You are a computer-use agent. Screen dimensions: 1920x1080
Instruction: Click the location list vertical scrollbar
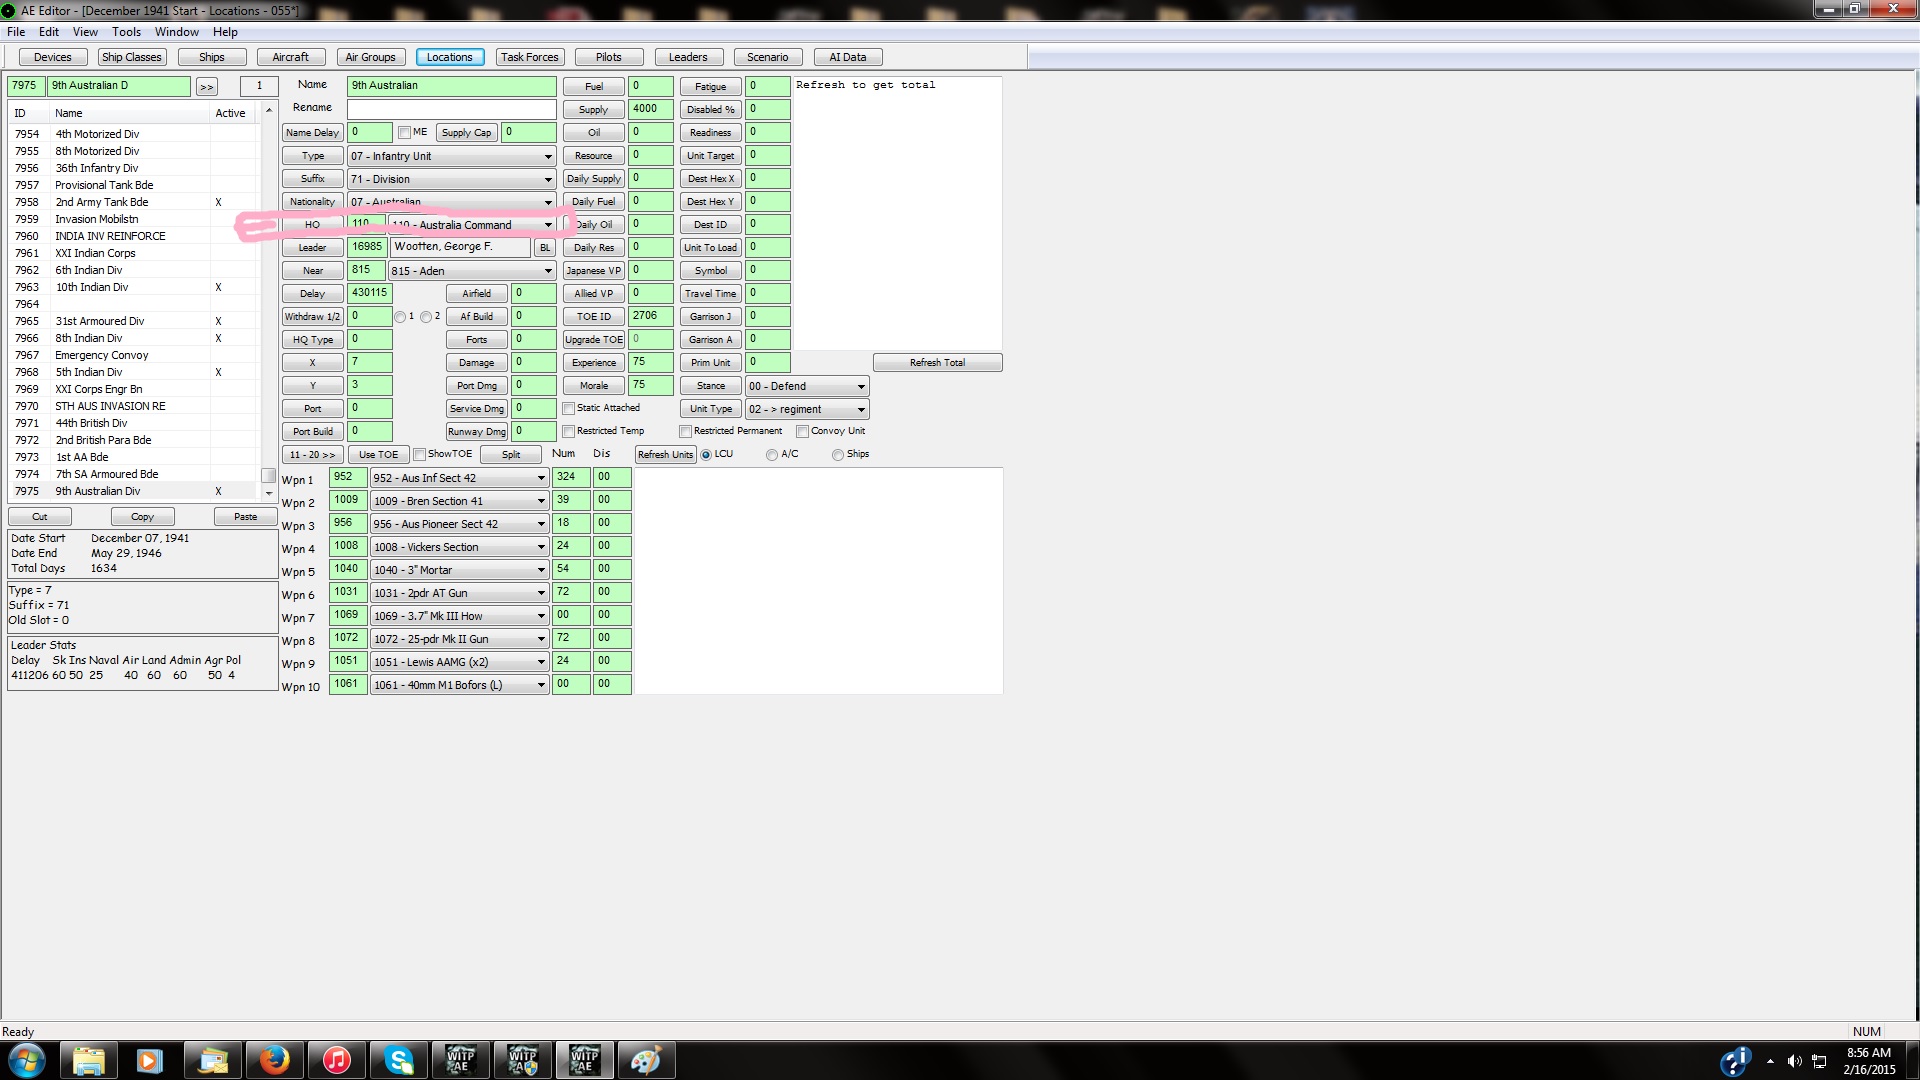(x=268, y=300)
